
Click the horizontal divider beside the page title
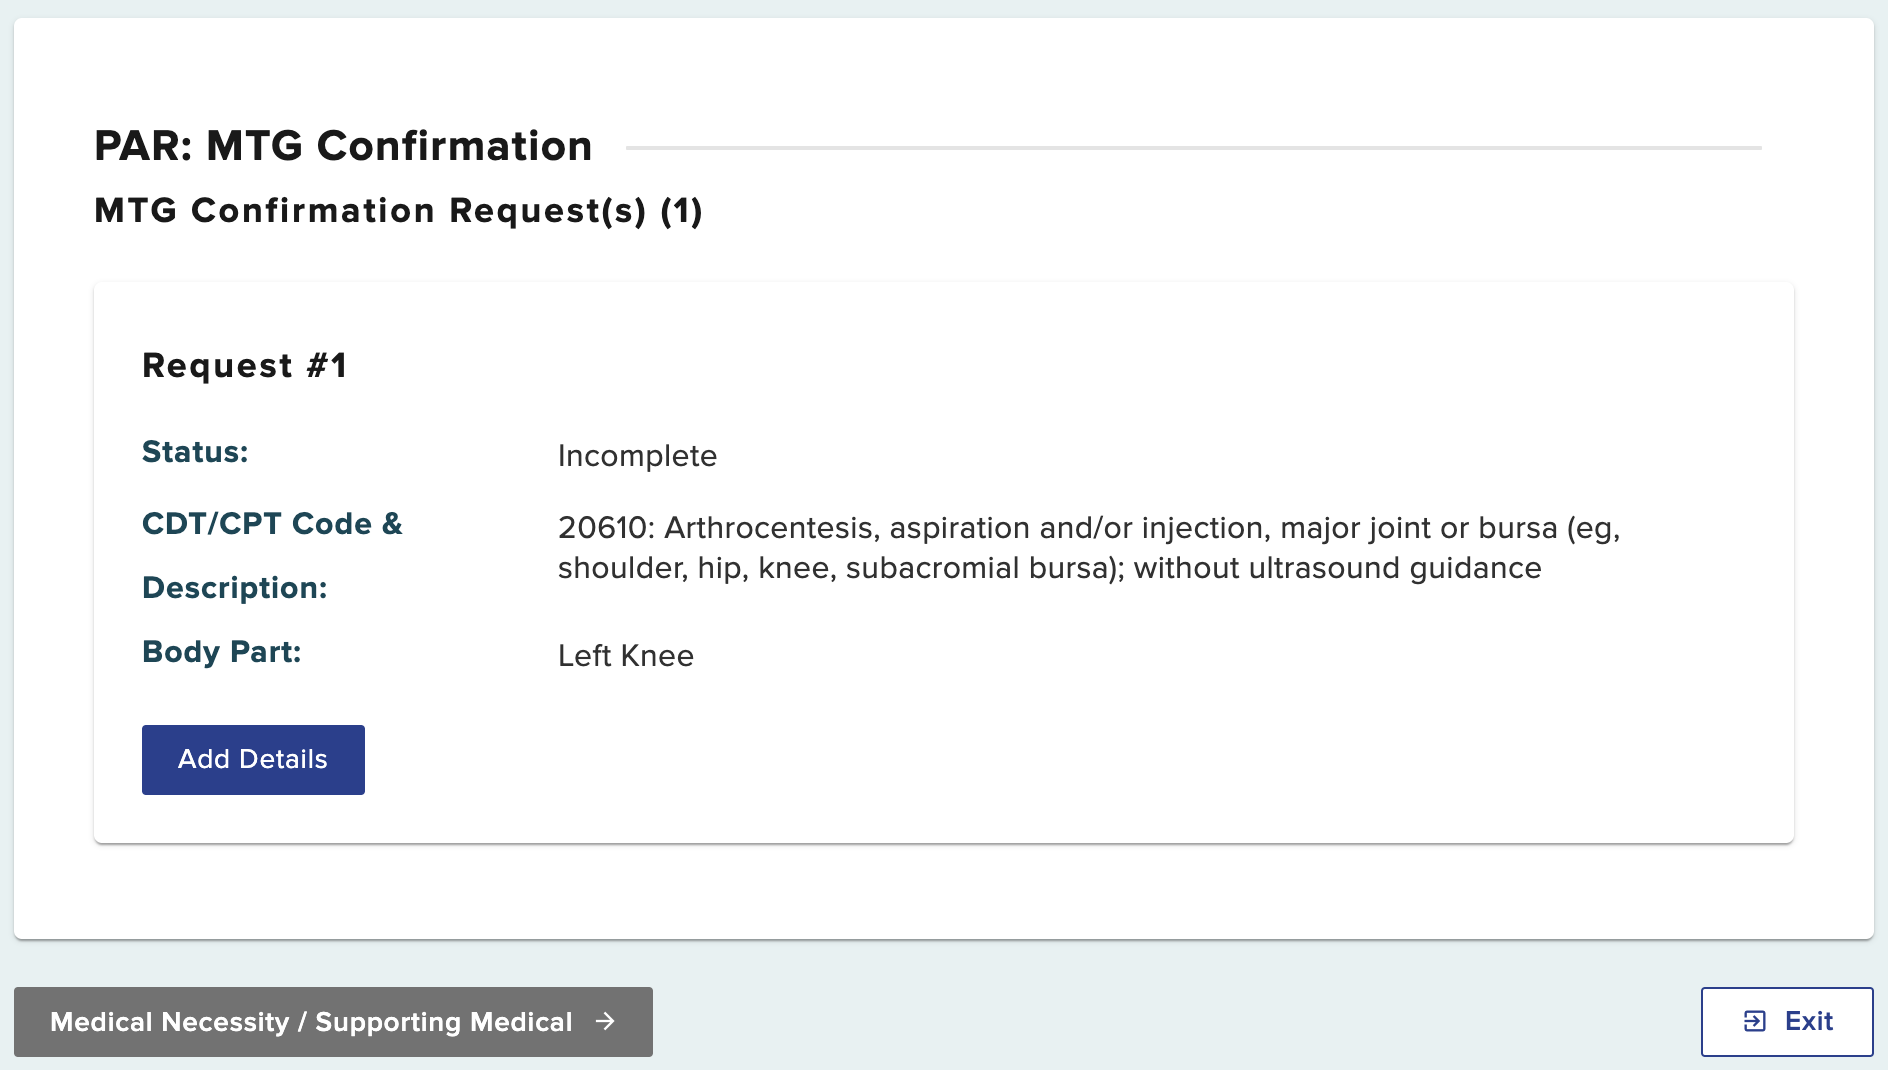[1193, 148]
